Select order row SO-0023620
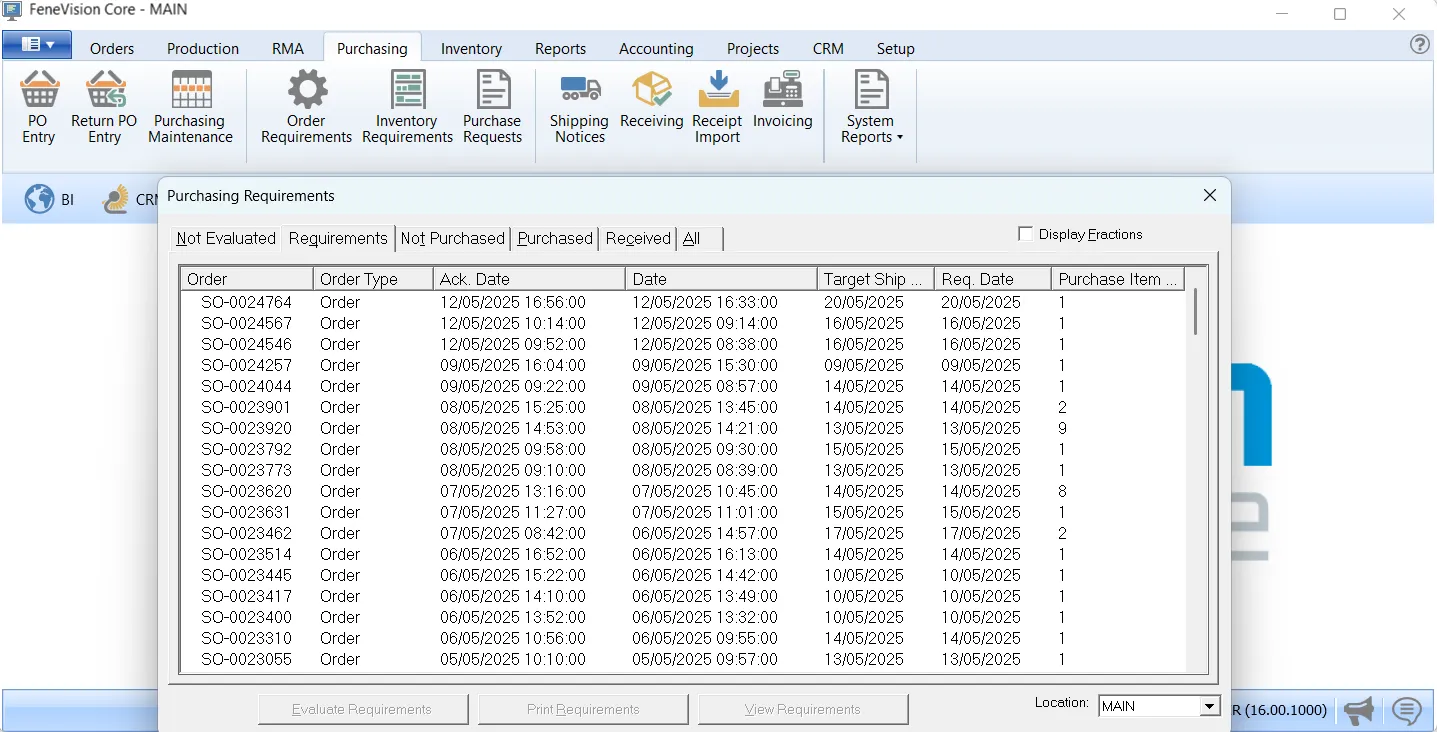This screenshot has width=1437, height=732. pyautogui.click(x=683, y=491)
